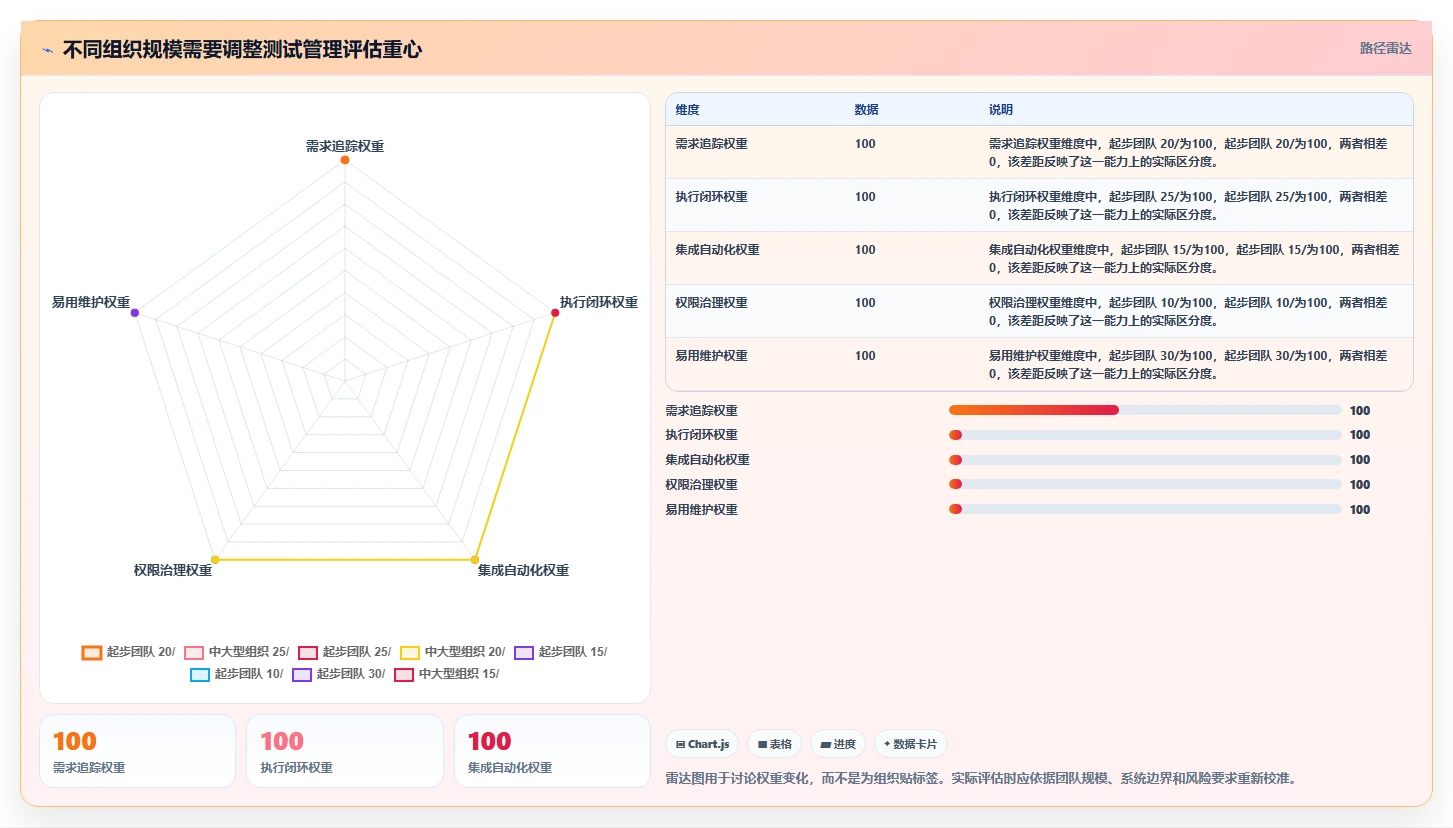
Task: Click the red radar point at 执行闭环权重
Action: tap(555, 313)
